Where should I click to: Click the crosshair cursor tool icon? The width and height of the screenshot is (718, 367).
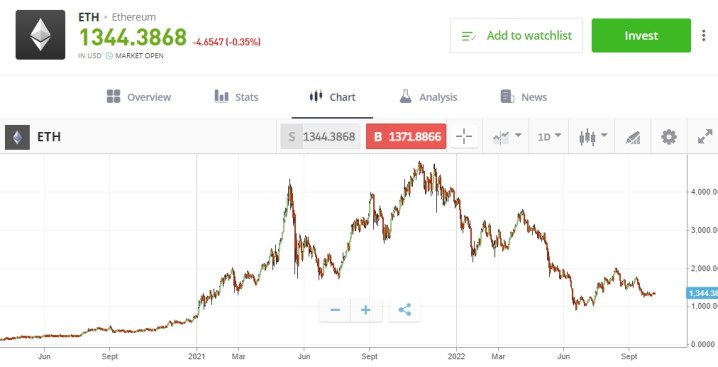(x=464, y=137)
